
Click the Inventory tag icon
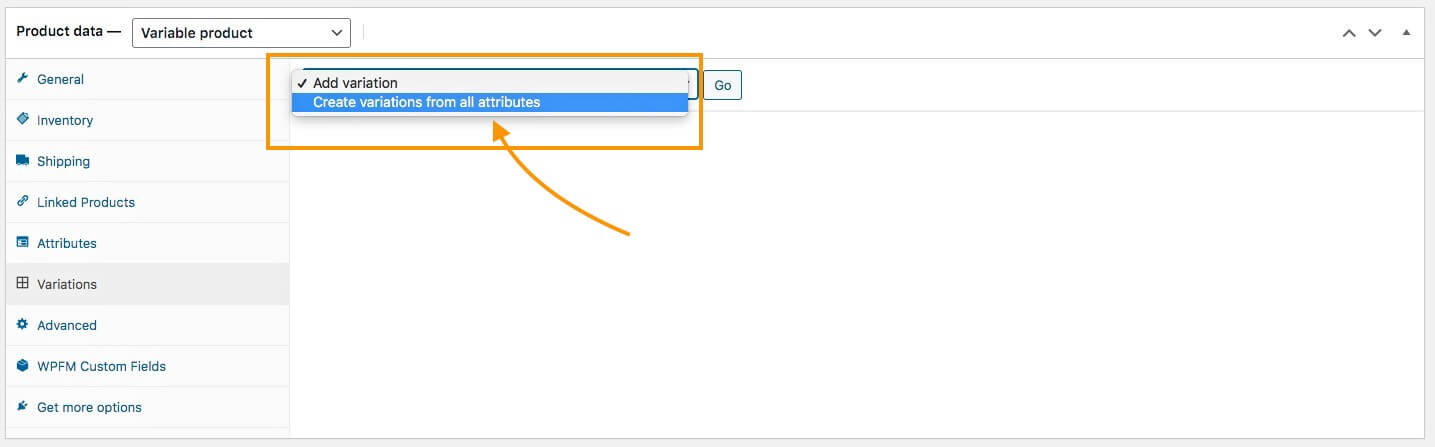pyautogui.click(x=22, y=119)
